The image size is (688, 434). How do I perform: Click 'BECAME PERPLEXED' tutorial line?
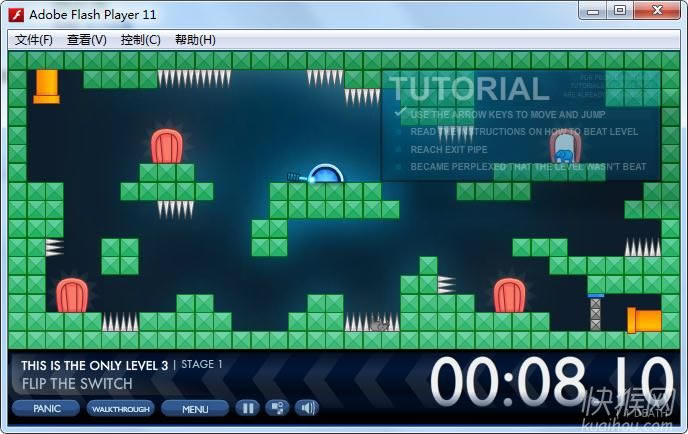(528, 167)
